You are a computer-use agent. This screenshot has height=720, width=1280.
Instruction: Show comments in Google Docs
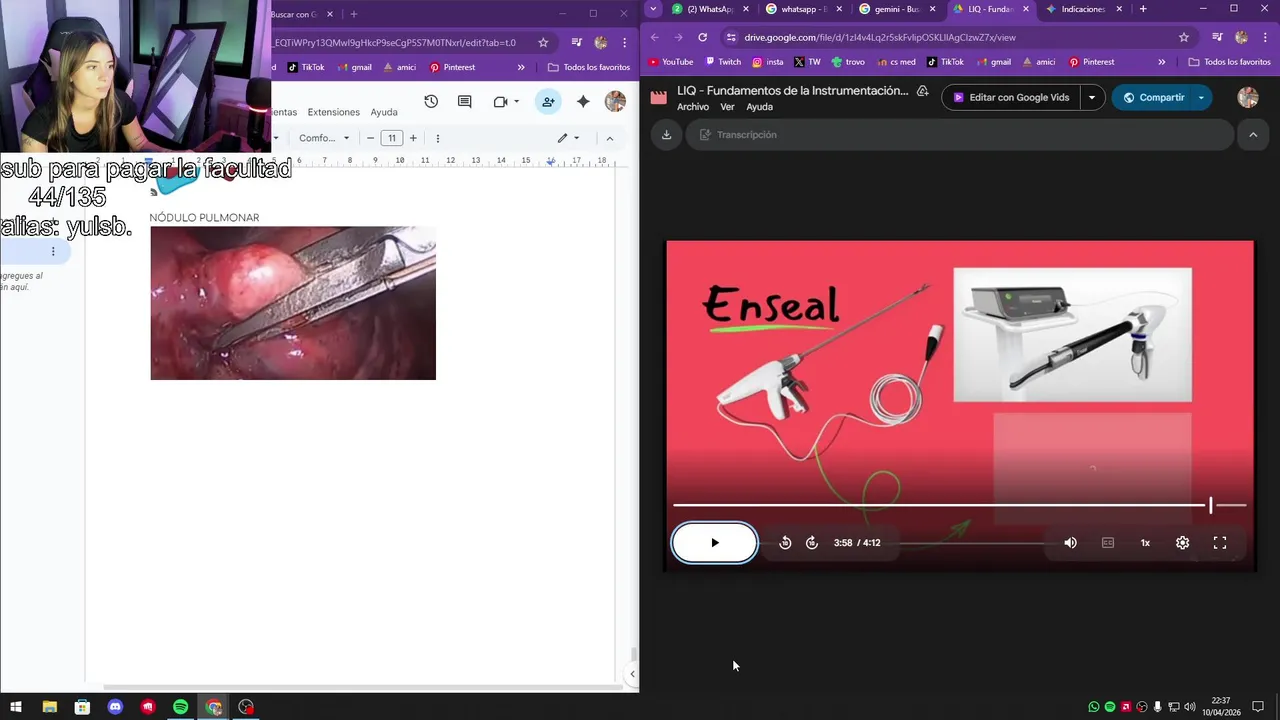click(465, 102)
